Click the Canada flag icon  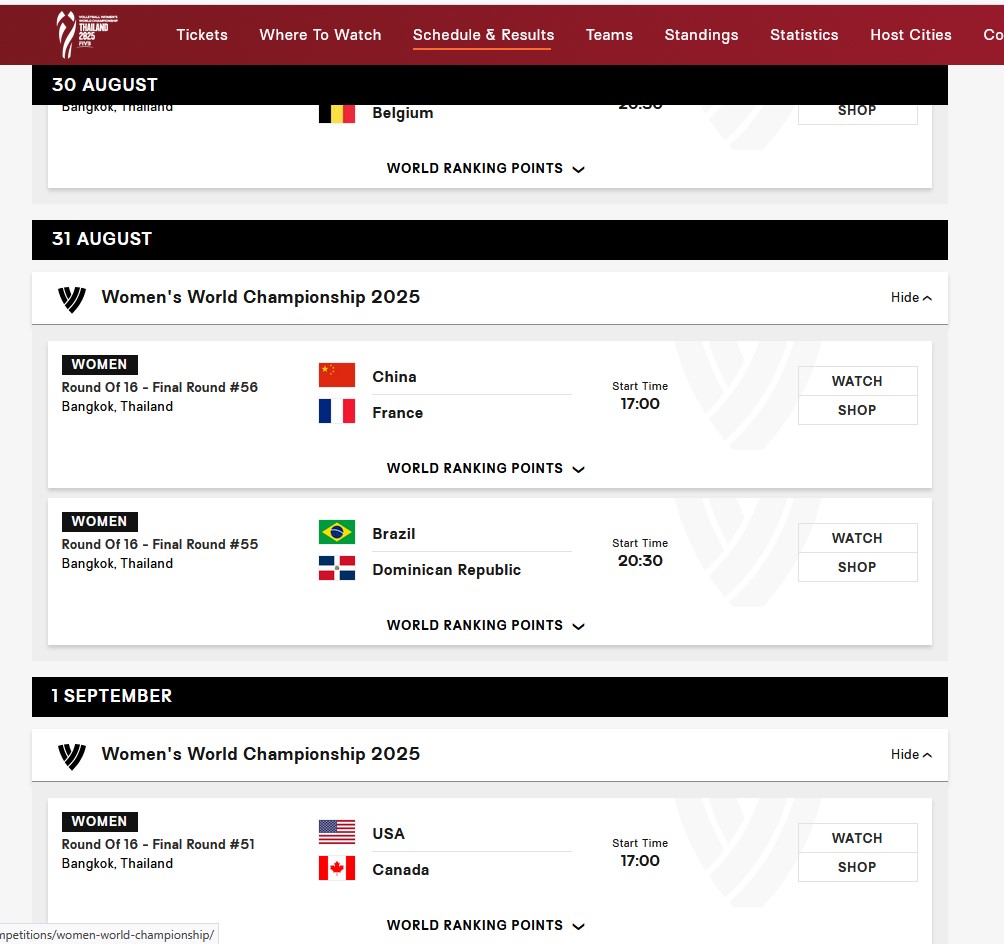pyautogui.click(x=337, y=868)
